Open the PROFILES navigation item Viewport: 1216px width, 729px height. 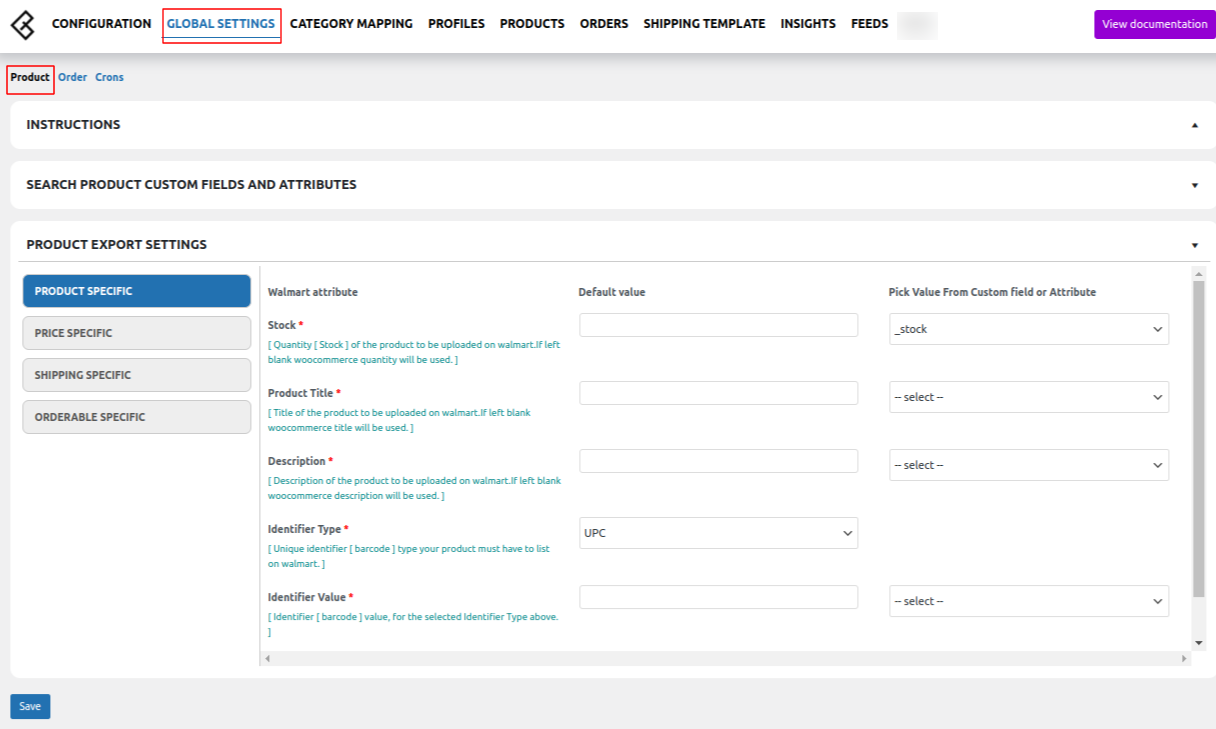pyautogui.click(x=456, y=23)
